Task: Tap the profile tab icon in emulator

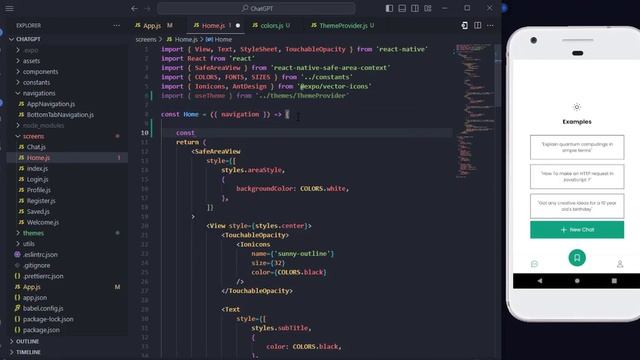Action: 620,264
